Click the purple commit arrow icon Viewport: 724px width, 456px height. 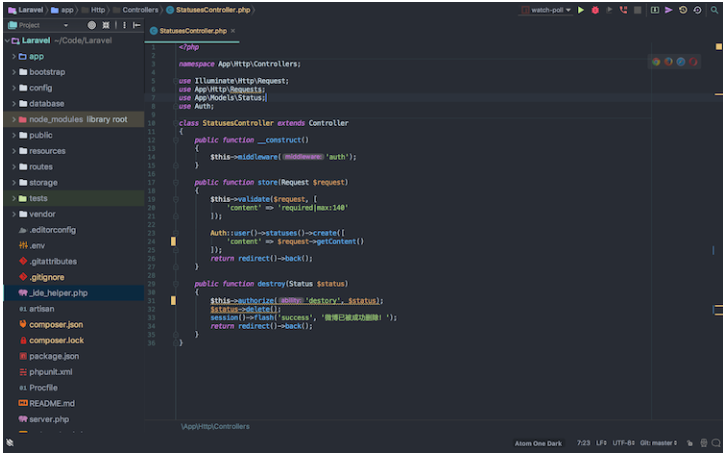point(668,10)
